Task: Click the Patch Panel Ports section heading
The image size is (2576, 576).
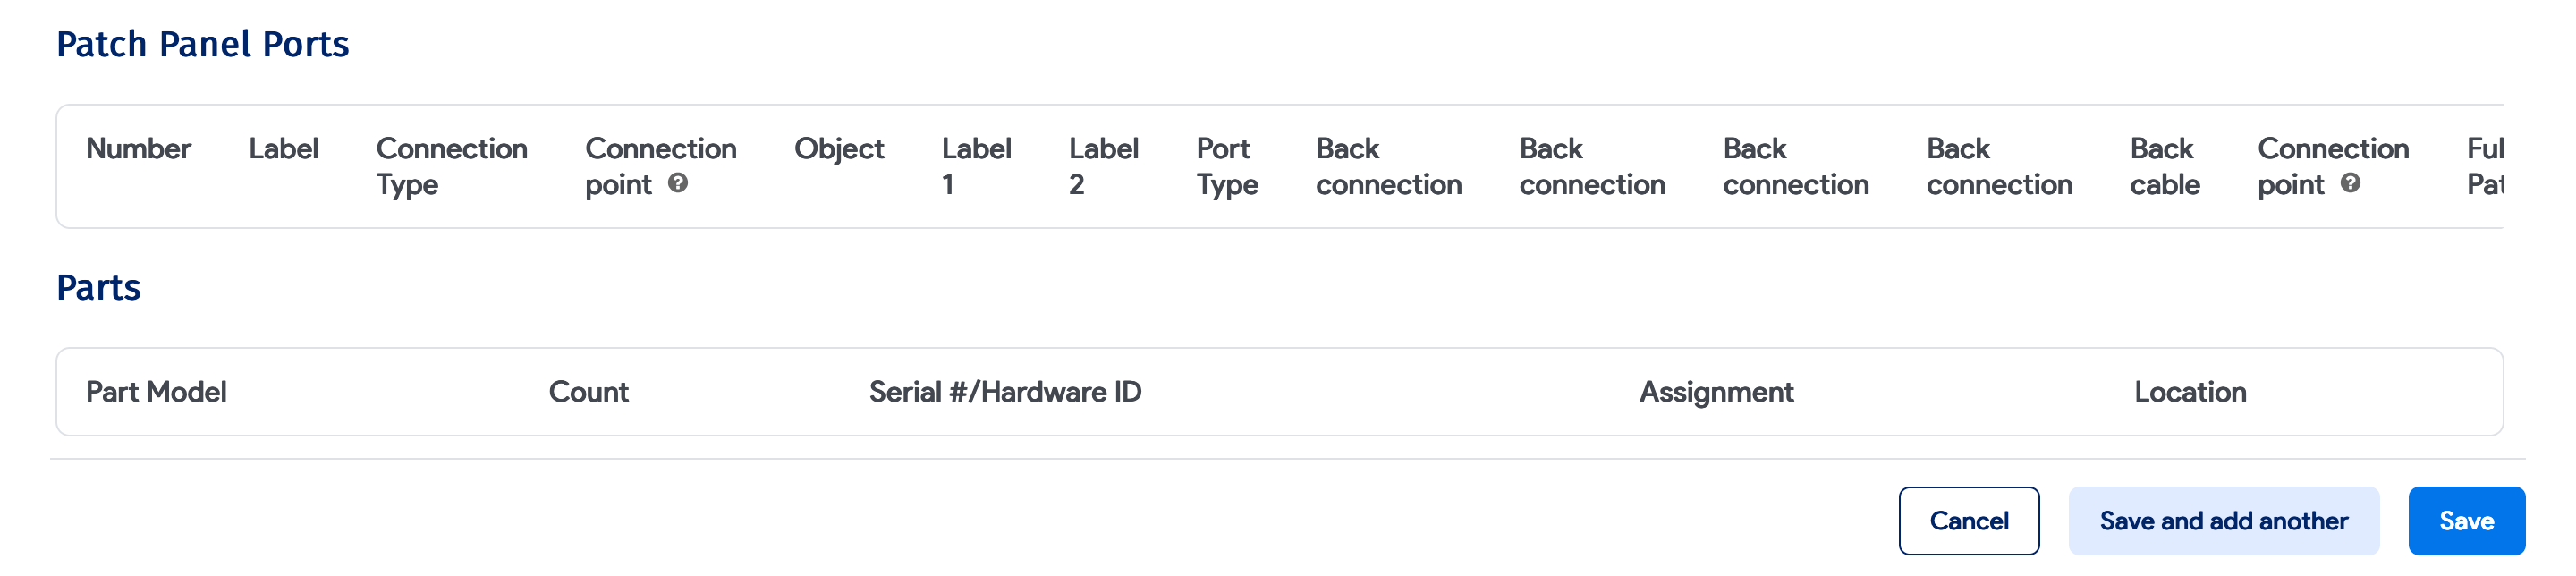Action: [203, 43]
